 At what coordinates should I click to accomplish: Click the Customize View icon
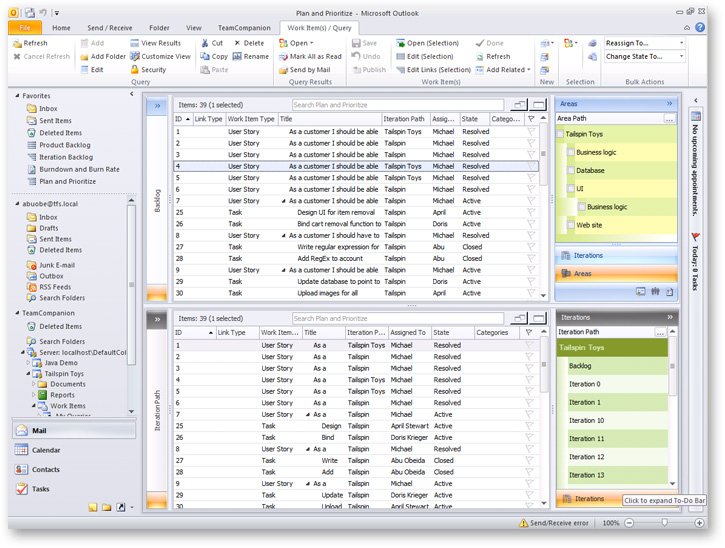pyautogui.click(x=135, y=57)
